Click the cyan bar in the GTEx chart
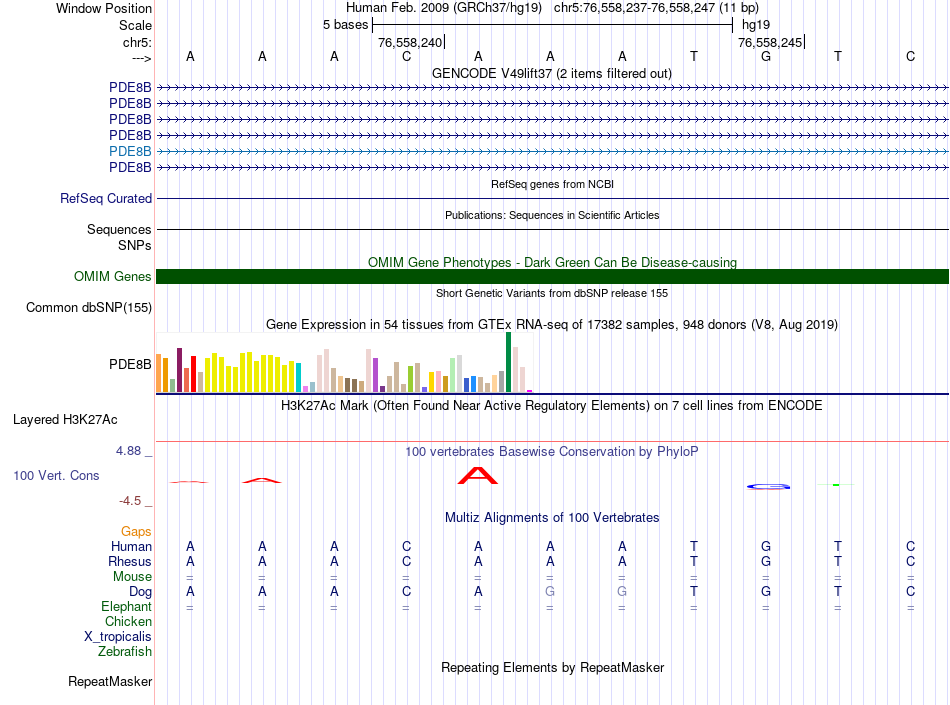This screenshot has height=705, width=950. 298,377
